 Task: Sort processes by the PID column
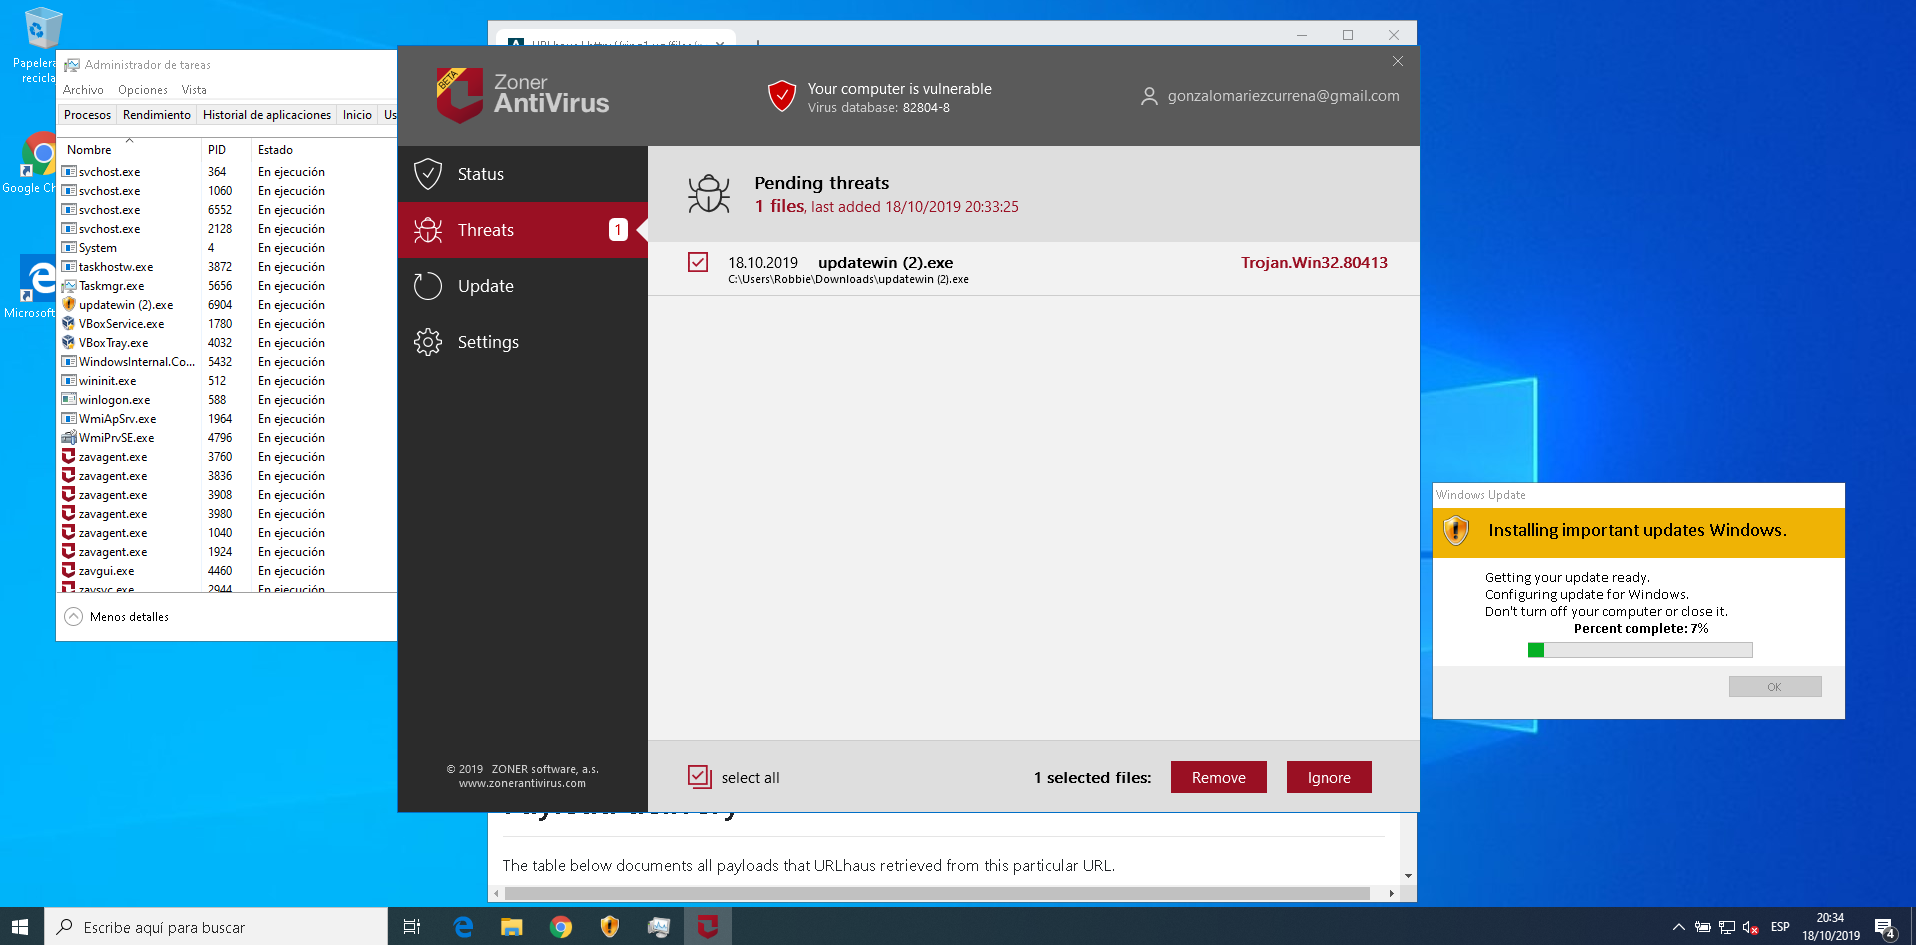[227, 150]
